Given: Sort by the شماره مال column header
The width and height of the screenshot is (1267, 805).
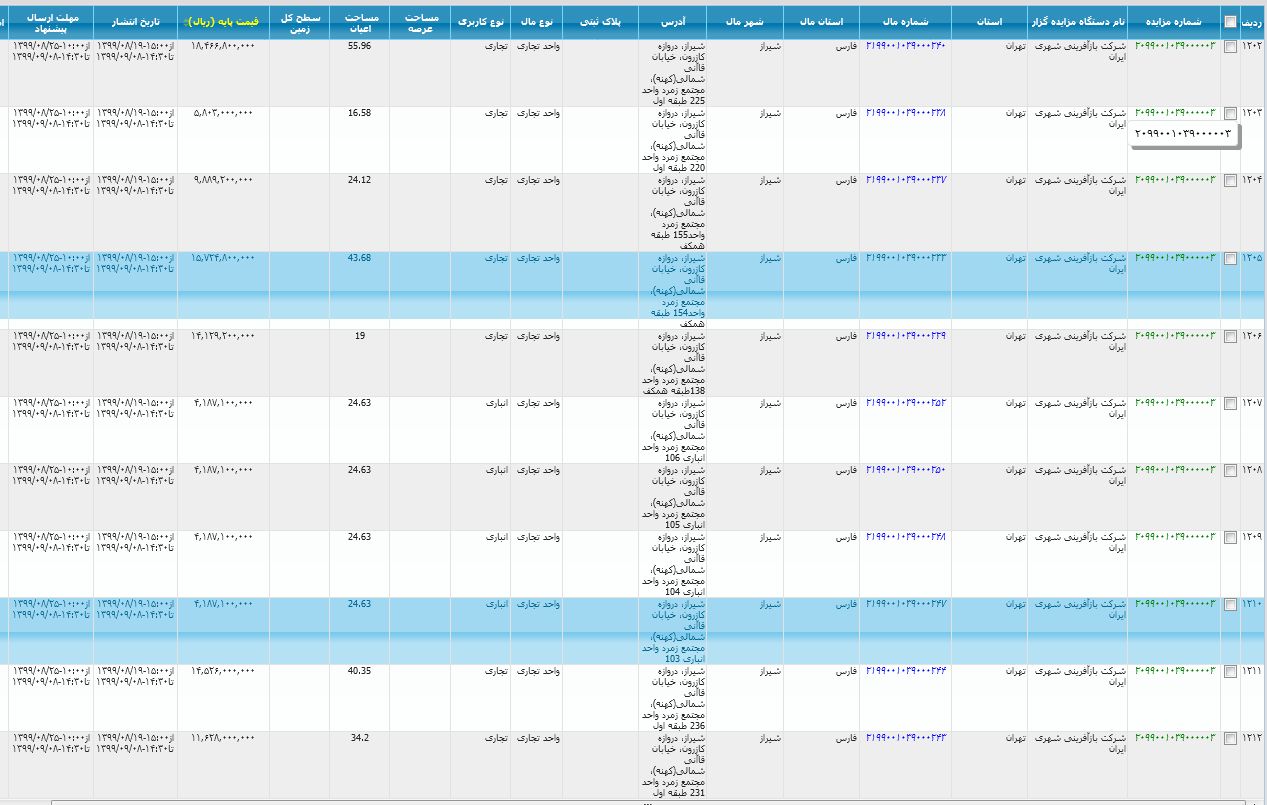Looking at the screenshot, I should pyautogui.click(x=906, y=20).
